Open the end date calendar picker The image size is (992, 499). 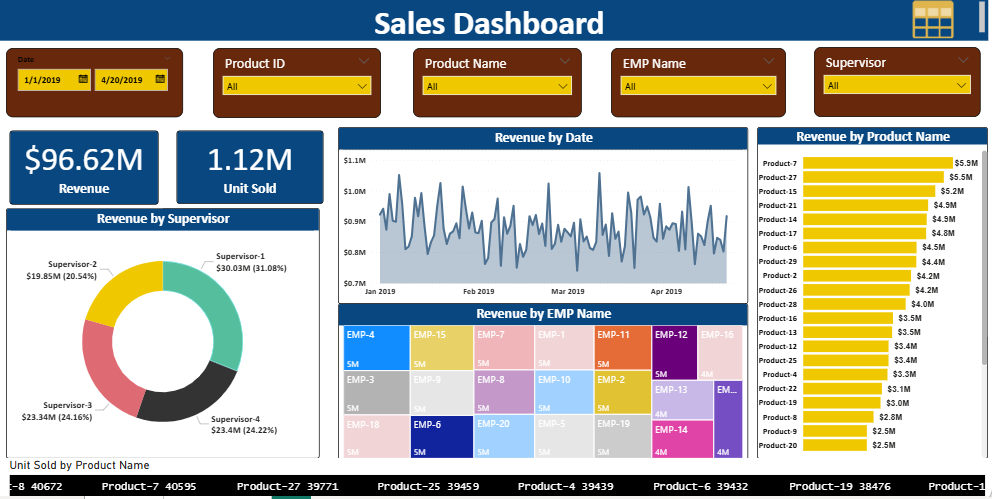(x=163, y=79)
